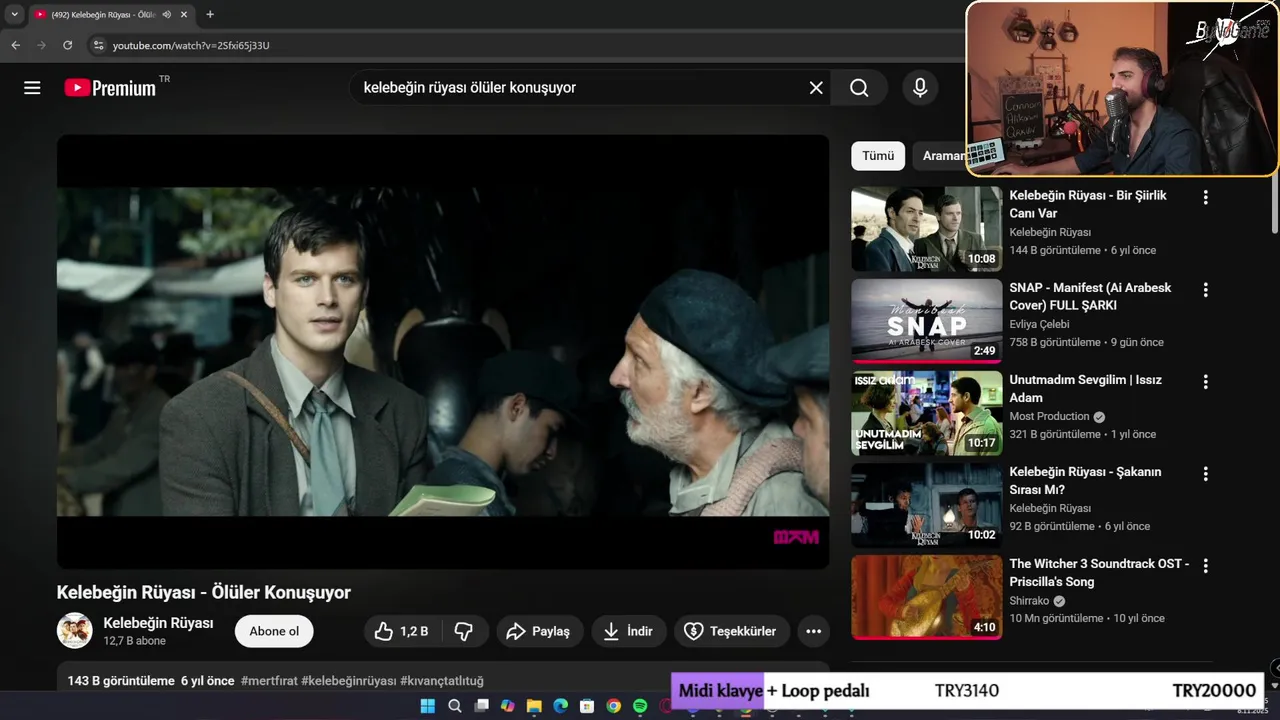
Task: Open SNAP Manifest cover thumbnail
Action: pos(927,321)
